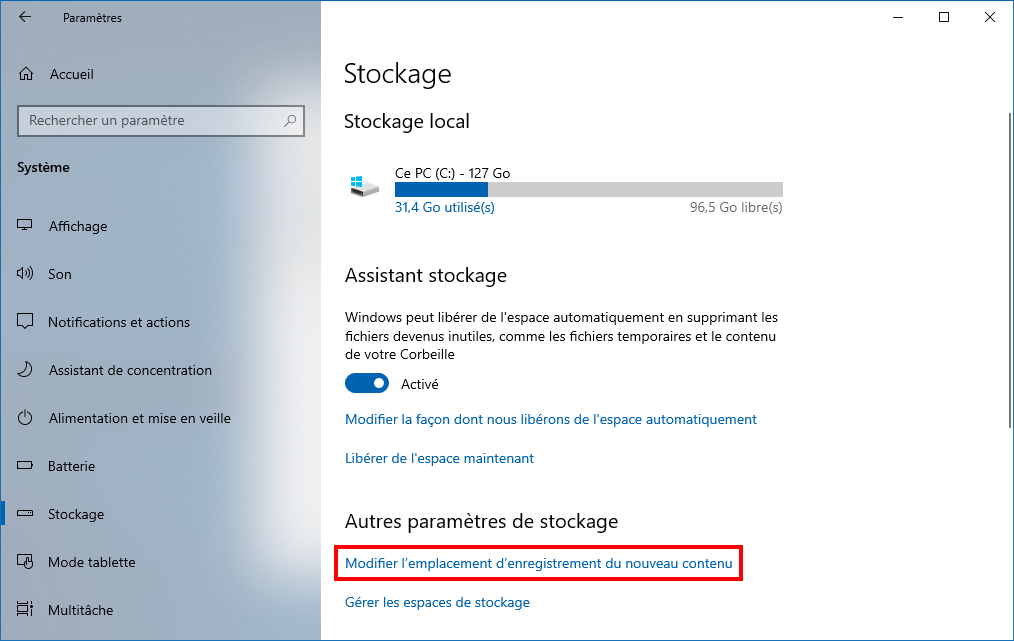Viewport: 1014px width, 641px height.
Task: Click the Batterie icon
Action: pyautogui.click(x=25, y=465)
